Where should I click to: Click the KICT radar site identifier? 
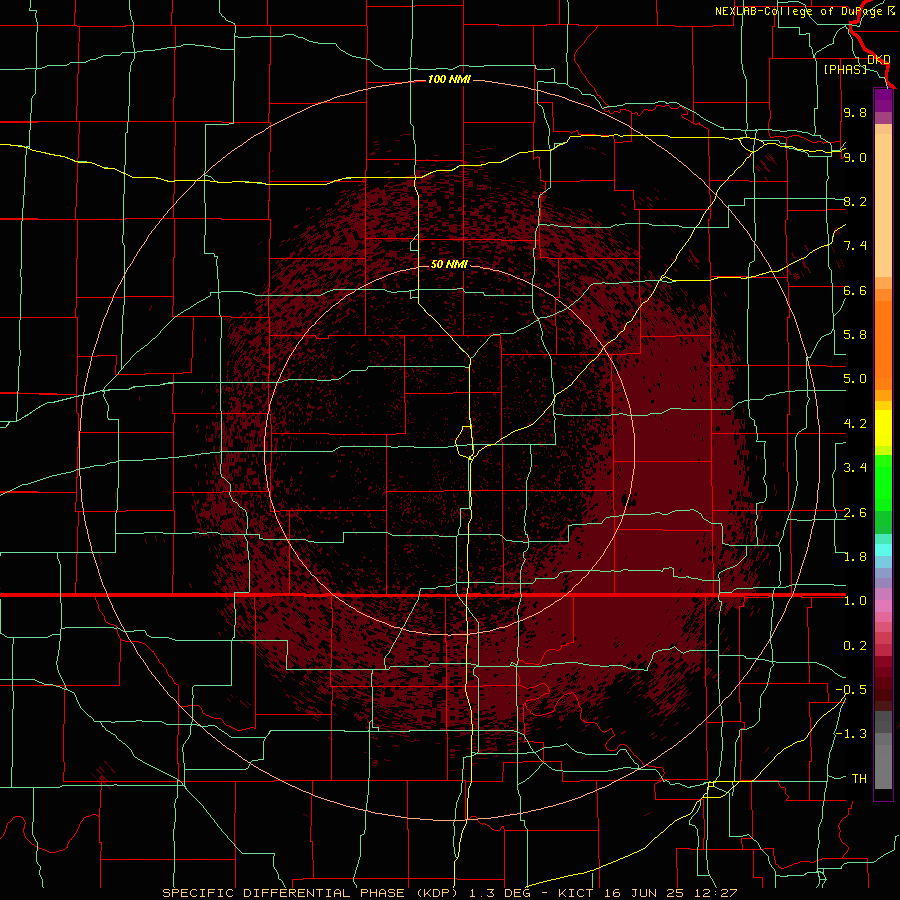[578, 893]
